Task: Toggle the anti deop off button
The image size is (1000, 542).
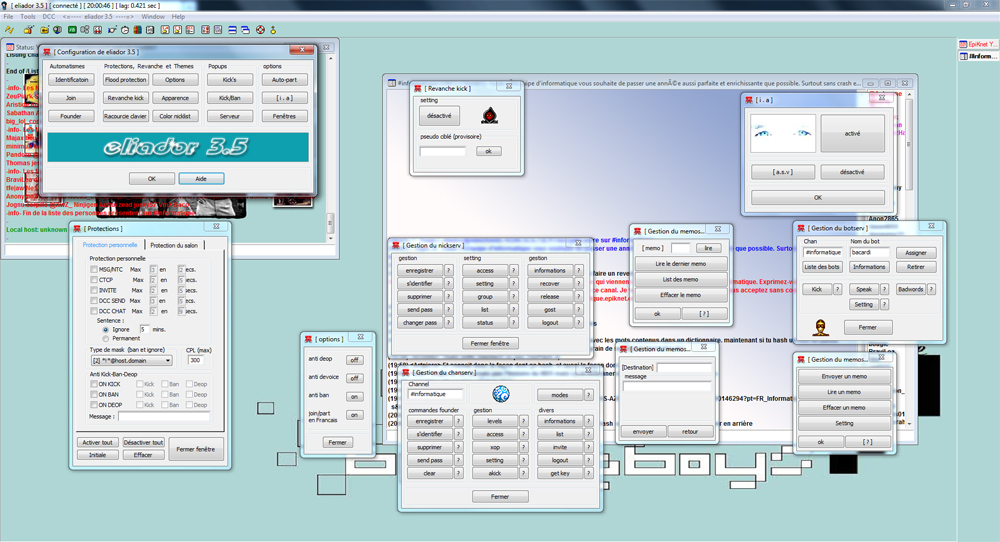Action: click(x=354, y=359)
